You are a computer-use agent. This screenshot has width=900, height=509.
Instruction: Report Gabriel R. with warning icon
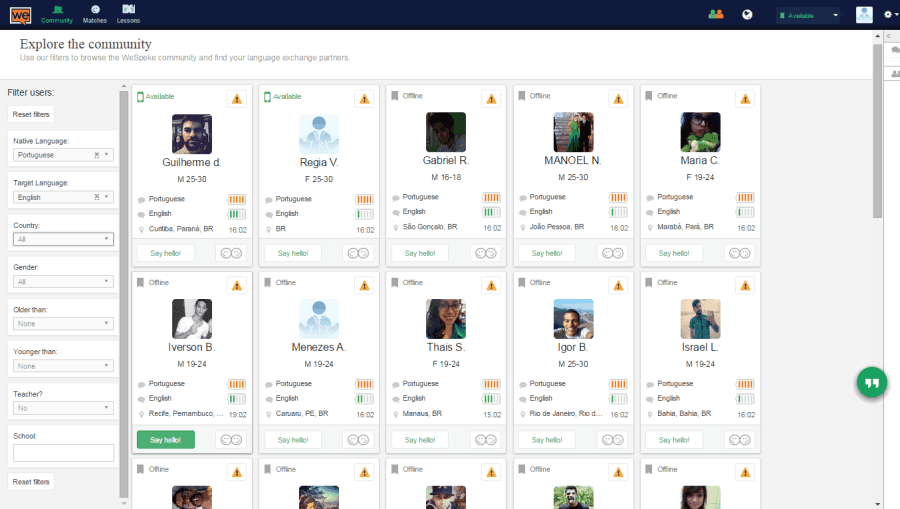point(491,99)
